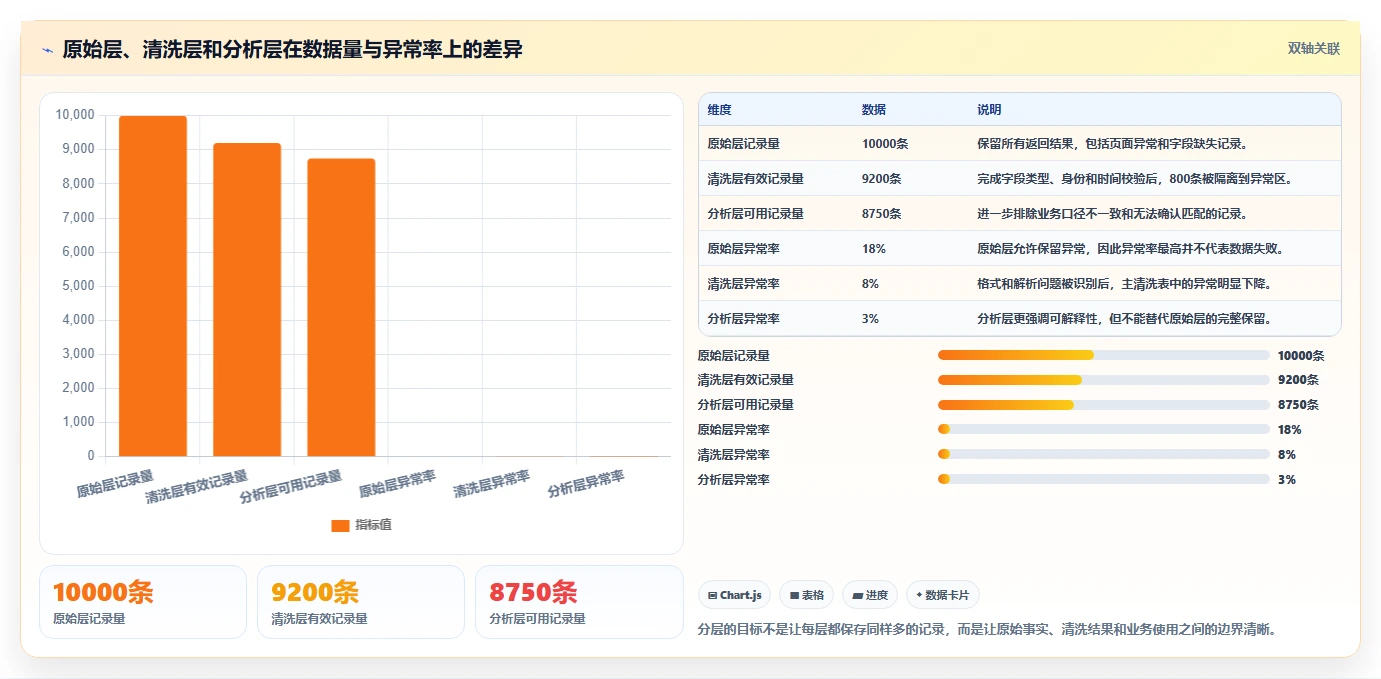
Task: Click the 双轴关联 label in header
Action: [1313, 48]
